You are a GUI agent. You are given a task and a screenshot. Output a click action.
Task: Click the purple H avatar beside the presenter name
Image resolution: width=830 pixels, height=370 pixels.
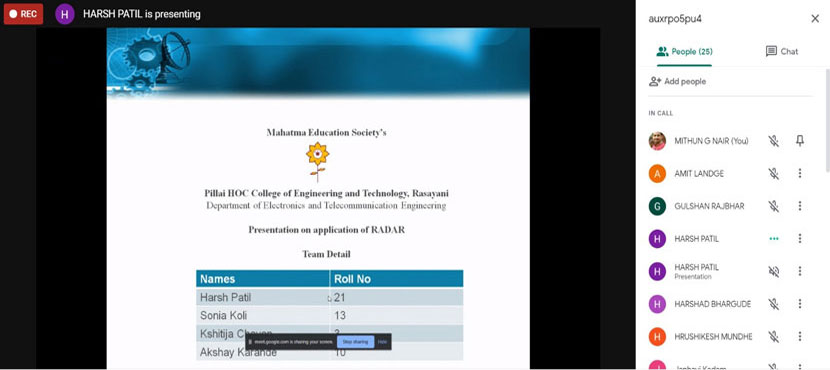click(x=65, y=14)
